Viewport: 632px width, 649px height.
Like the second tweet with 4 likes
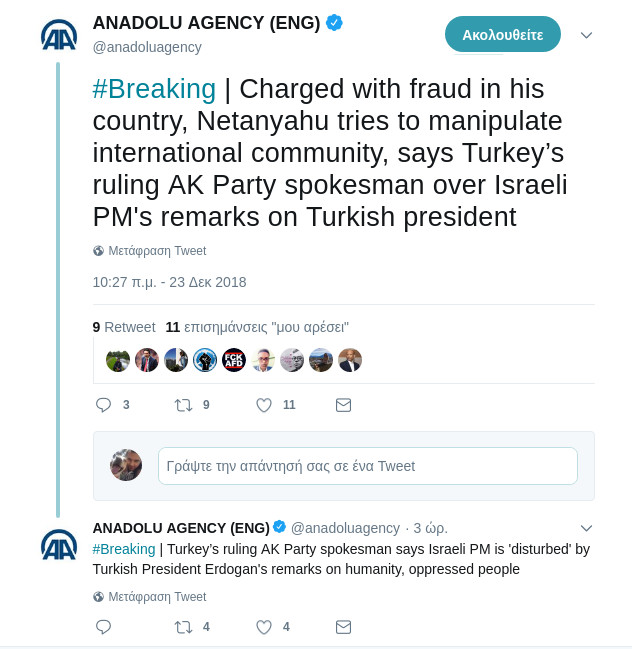click(x=264, y=627)
